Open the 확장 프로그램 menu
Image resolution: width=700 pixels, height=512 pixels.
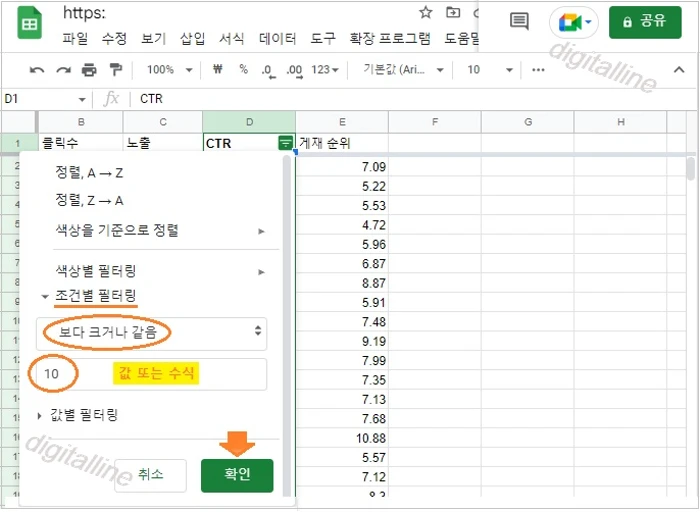pyautogui.click(x=390, y=39)
